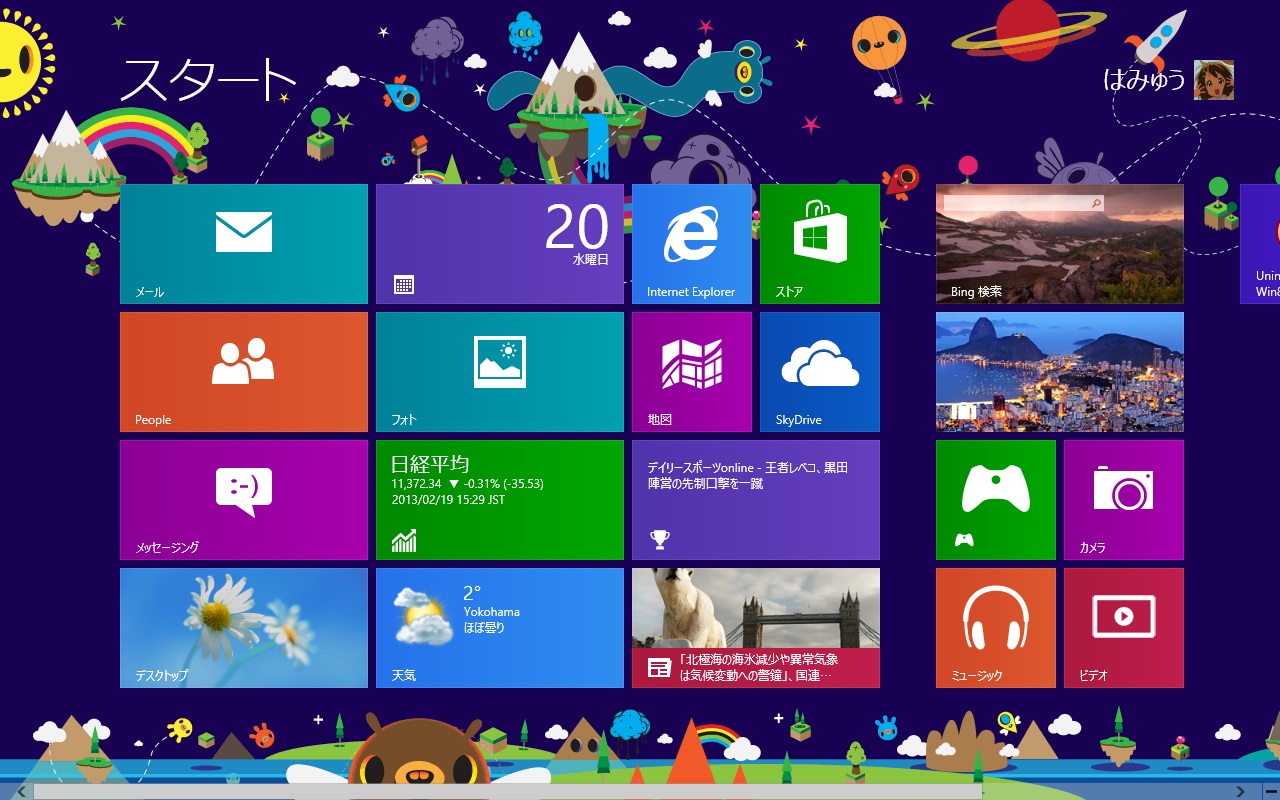Open the メール mail tile
Viewport: 1280px width, 800px height.
[x=244, y=244]
